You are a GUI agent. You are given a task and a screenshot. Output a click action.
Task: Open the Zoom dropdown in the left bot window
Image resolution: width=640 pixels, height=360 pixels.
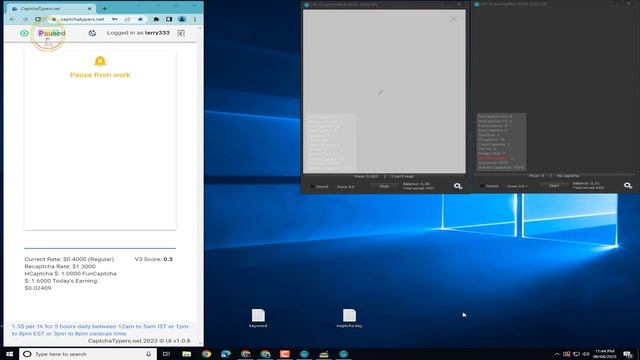click(346, 187)
